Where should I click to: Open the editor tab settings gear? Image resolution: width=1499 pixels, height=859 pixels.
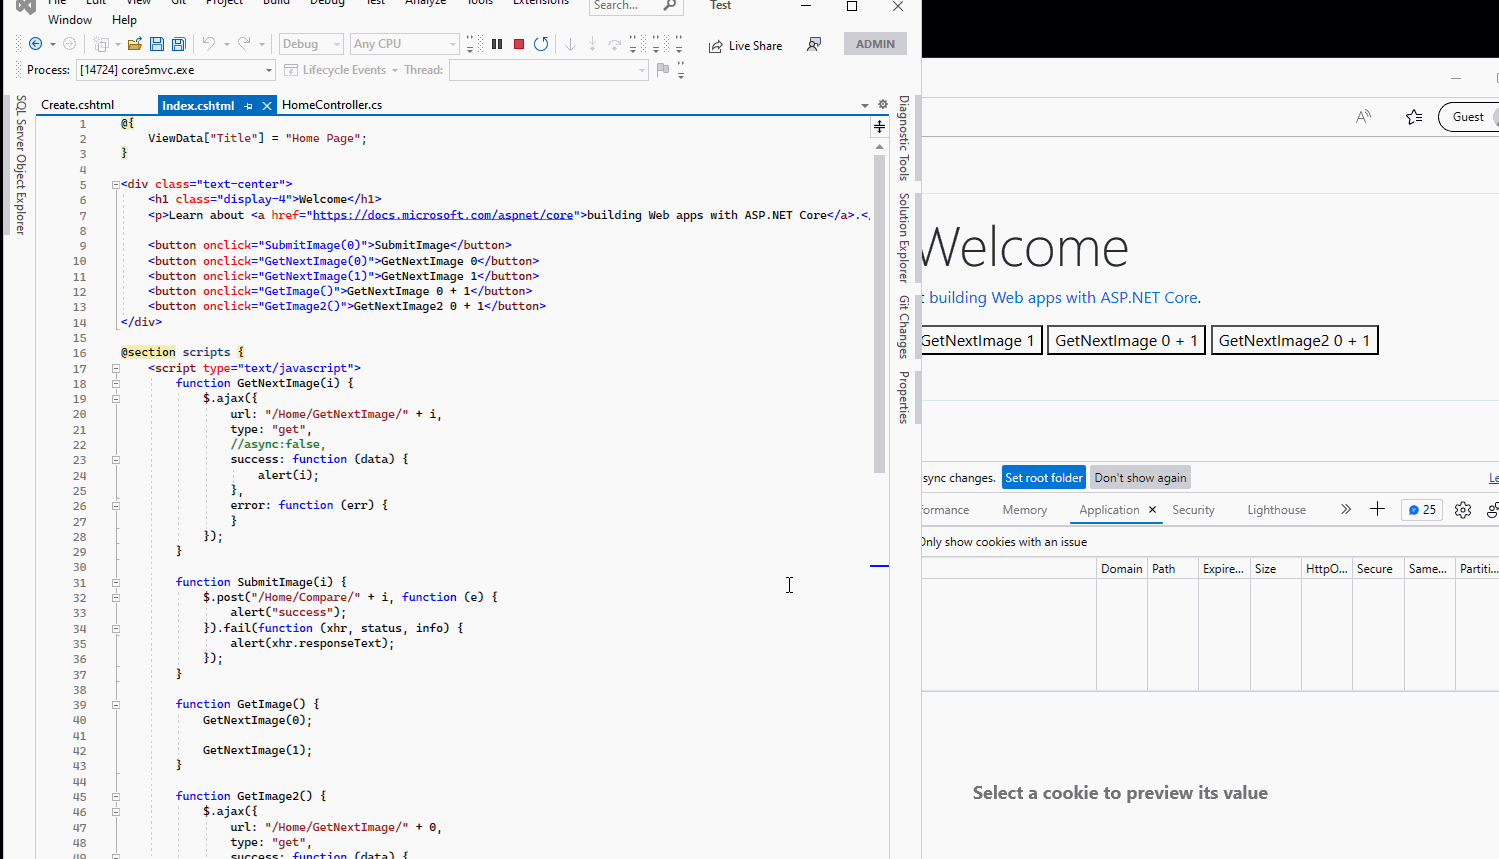(883, 104)
